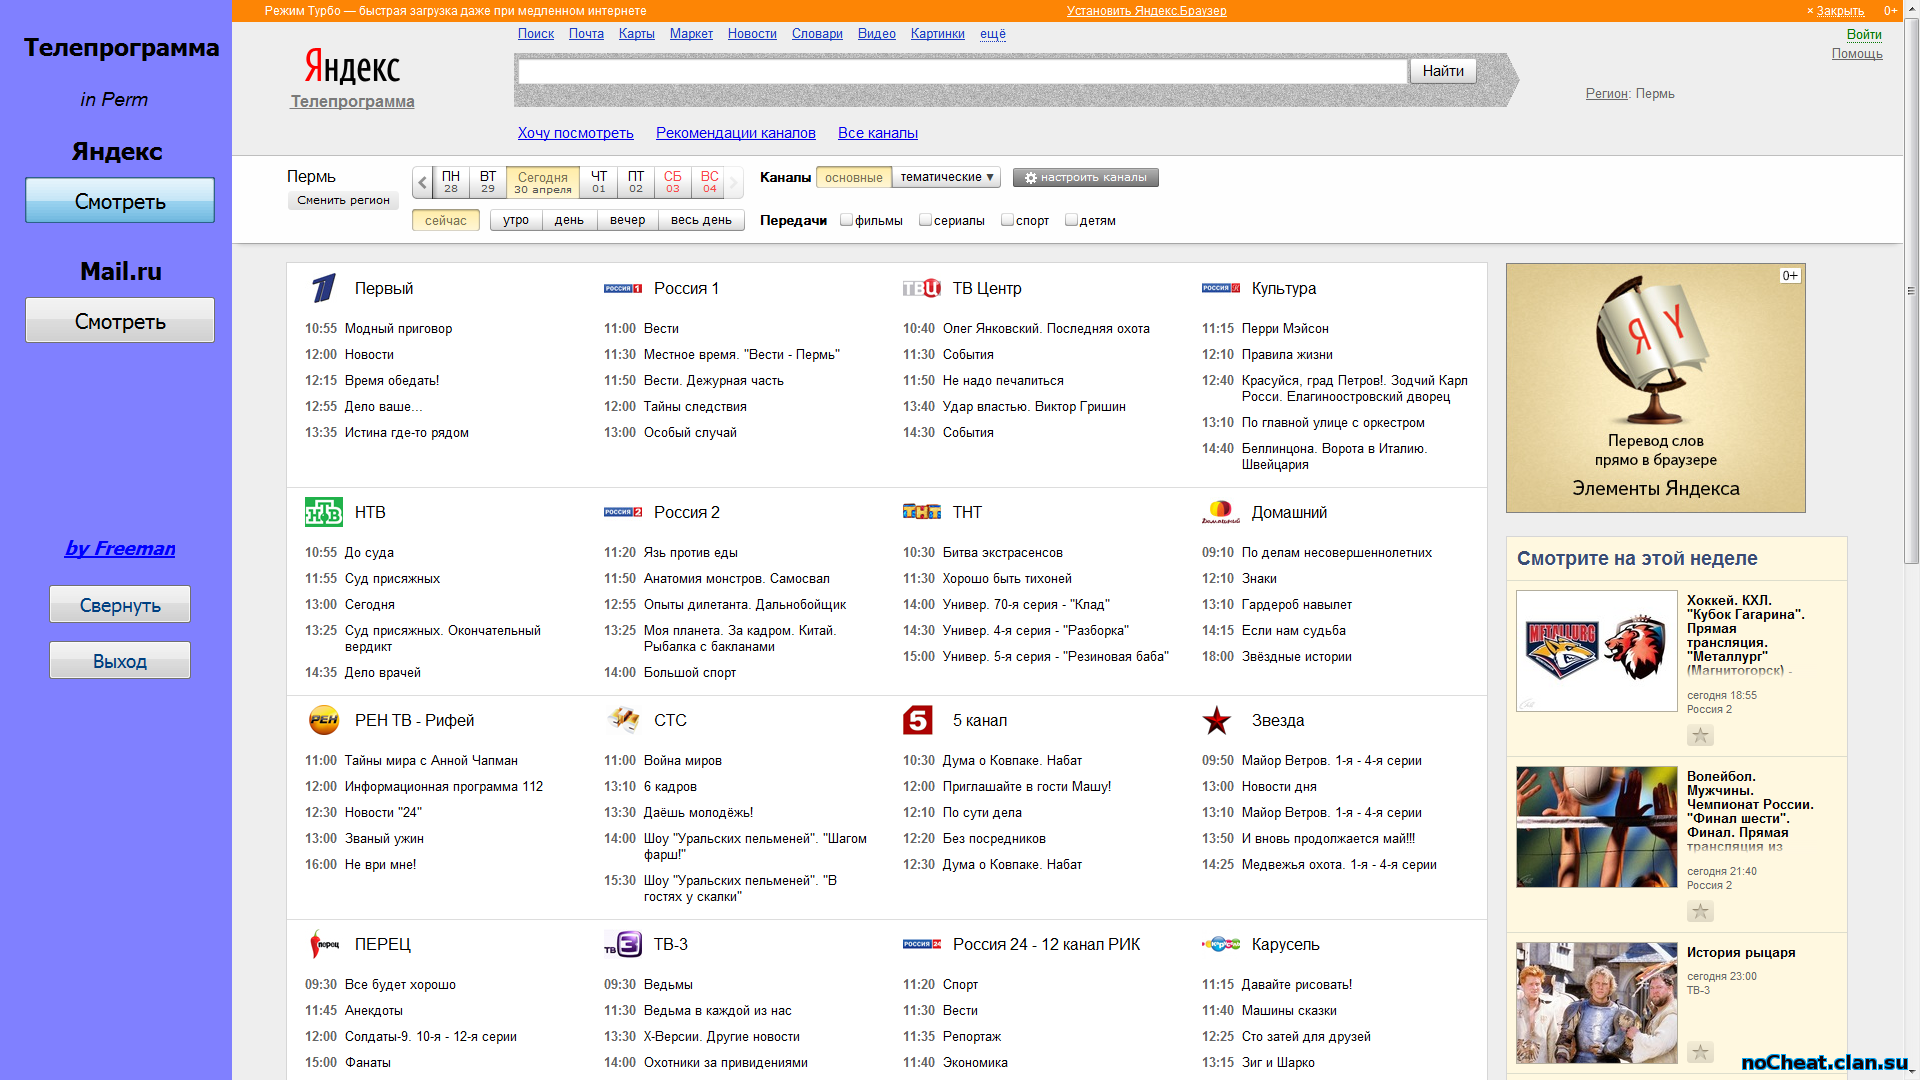The width and height of the screenshot is (1920, 1080).
Task: Click the Выход sidebar button
Action: 120,661
